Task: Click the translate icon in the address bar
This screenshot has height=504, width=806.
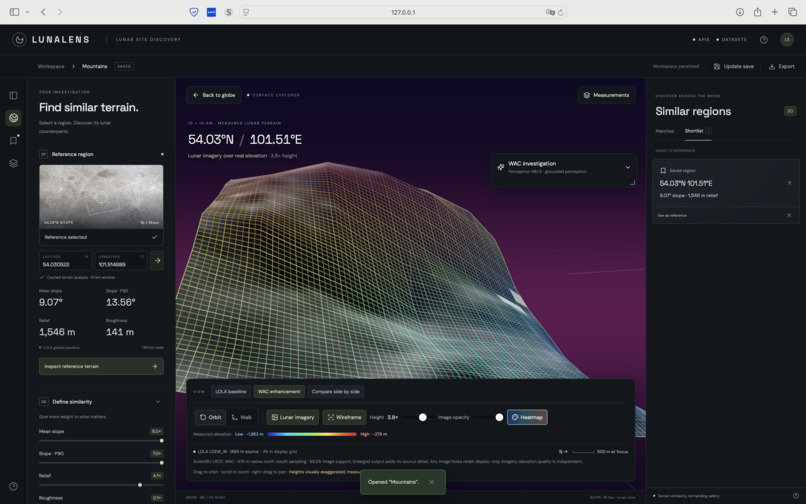Action: 549,12
